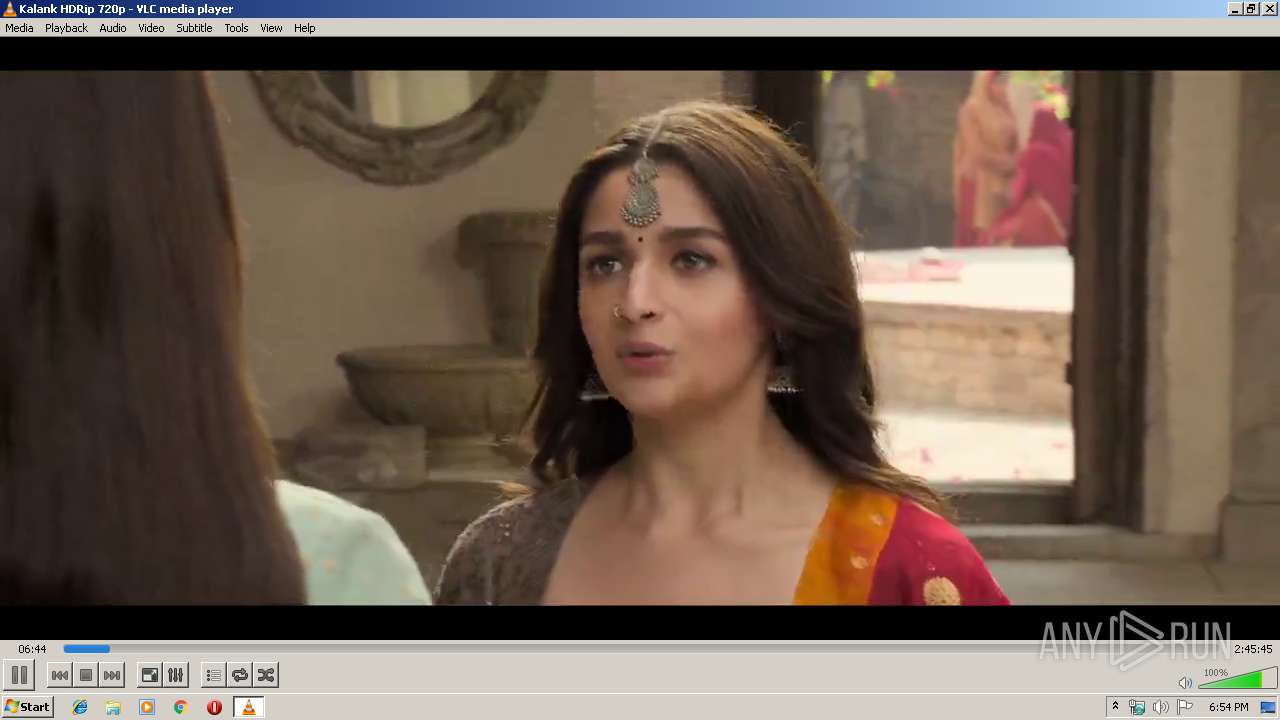Stop the video playback
1280x720 pixels.
click(x=86, y=675)
